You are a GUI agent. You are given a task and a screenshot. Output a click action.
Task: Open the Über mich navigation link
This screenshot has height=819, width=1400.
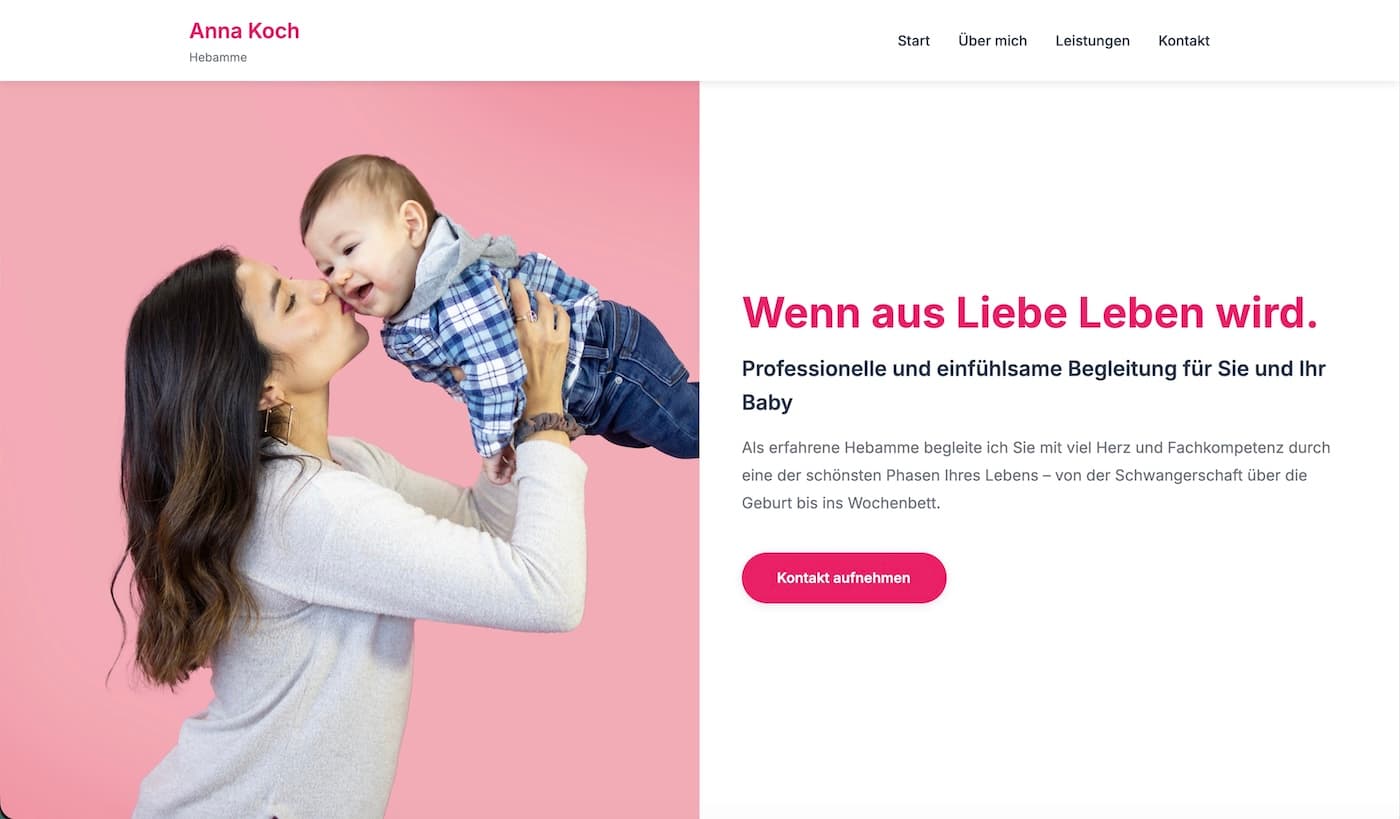992,41
